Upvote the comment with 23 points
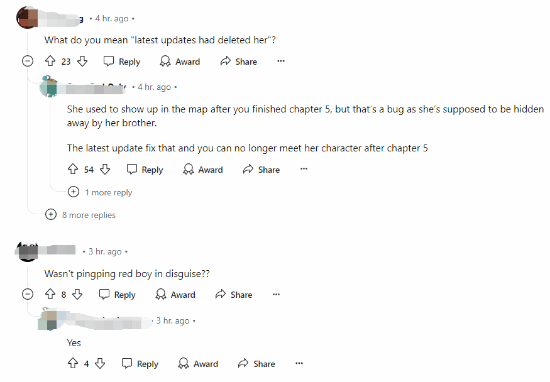 pyautogui.click(x=50, y=61)
